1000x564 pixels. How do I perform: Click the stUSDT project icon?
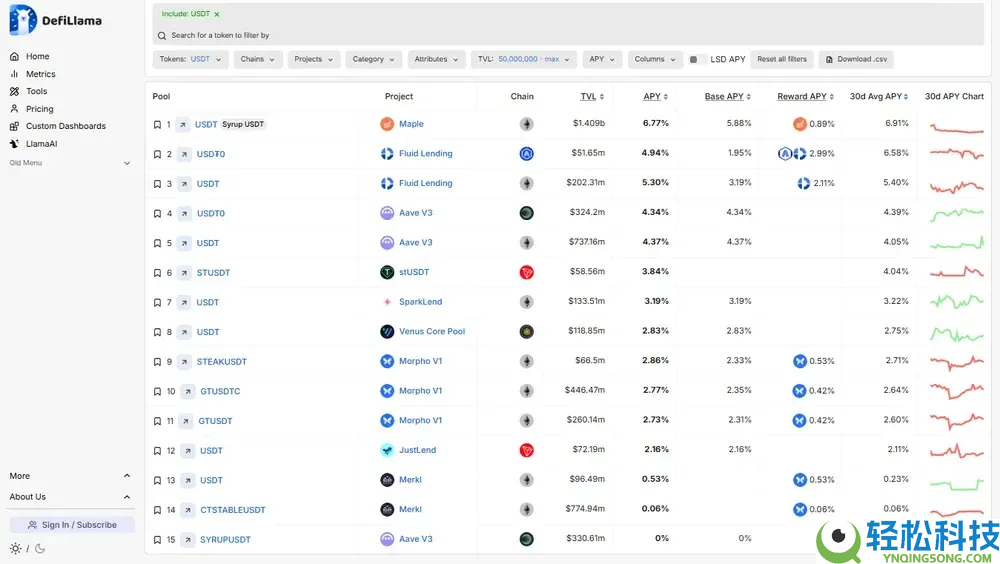pos(387,272)
